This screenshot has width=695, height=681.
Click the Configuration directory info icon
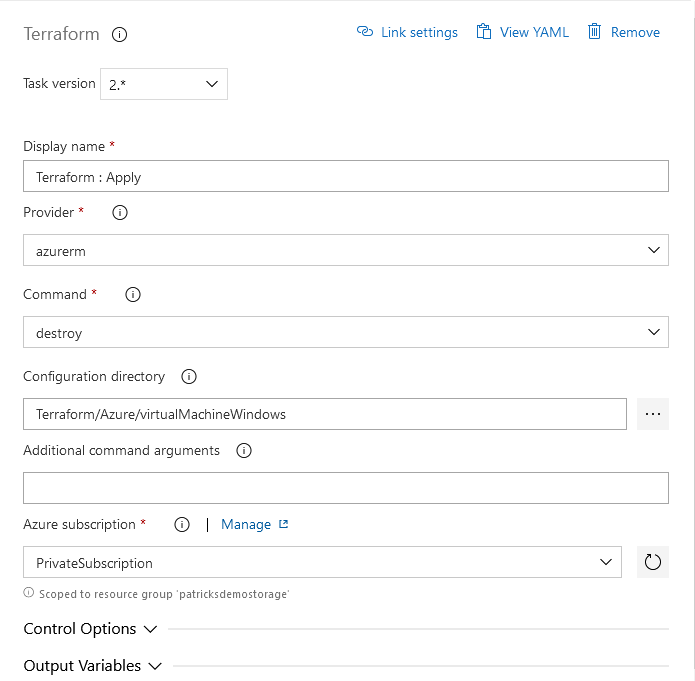(189, 376)
